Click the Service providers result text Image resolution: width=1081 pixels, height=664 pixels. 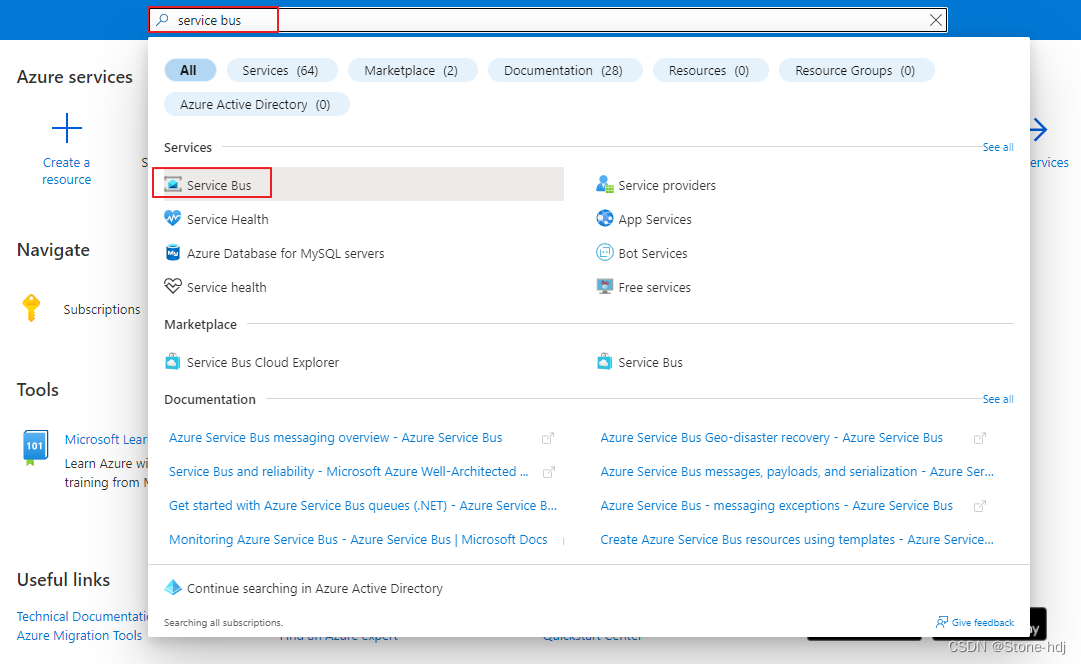pyautogui.click(x=667, y=185)
